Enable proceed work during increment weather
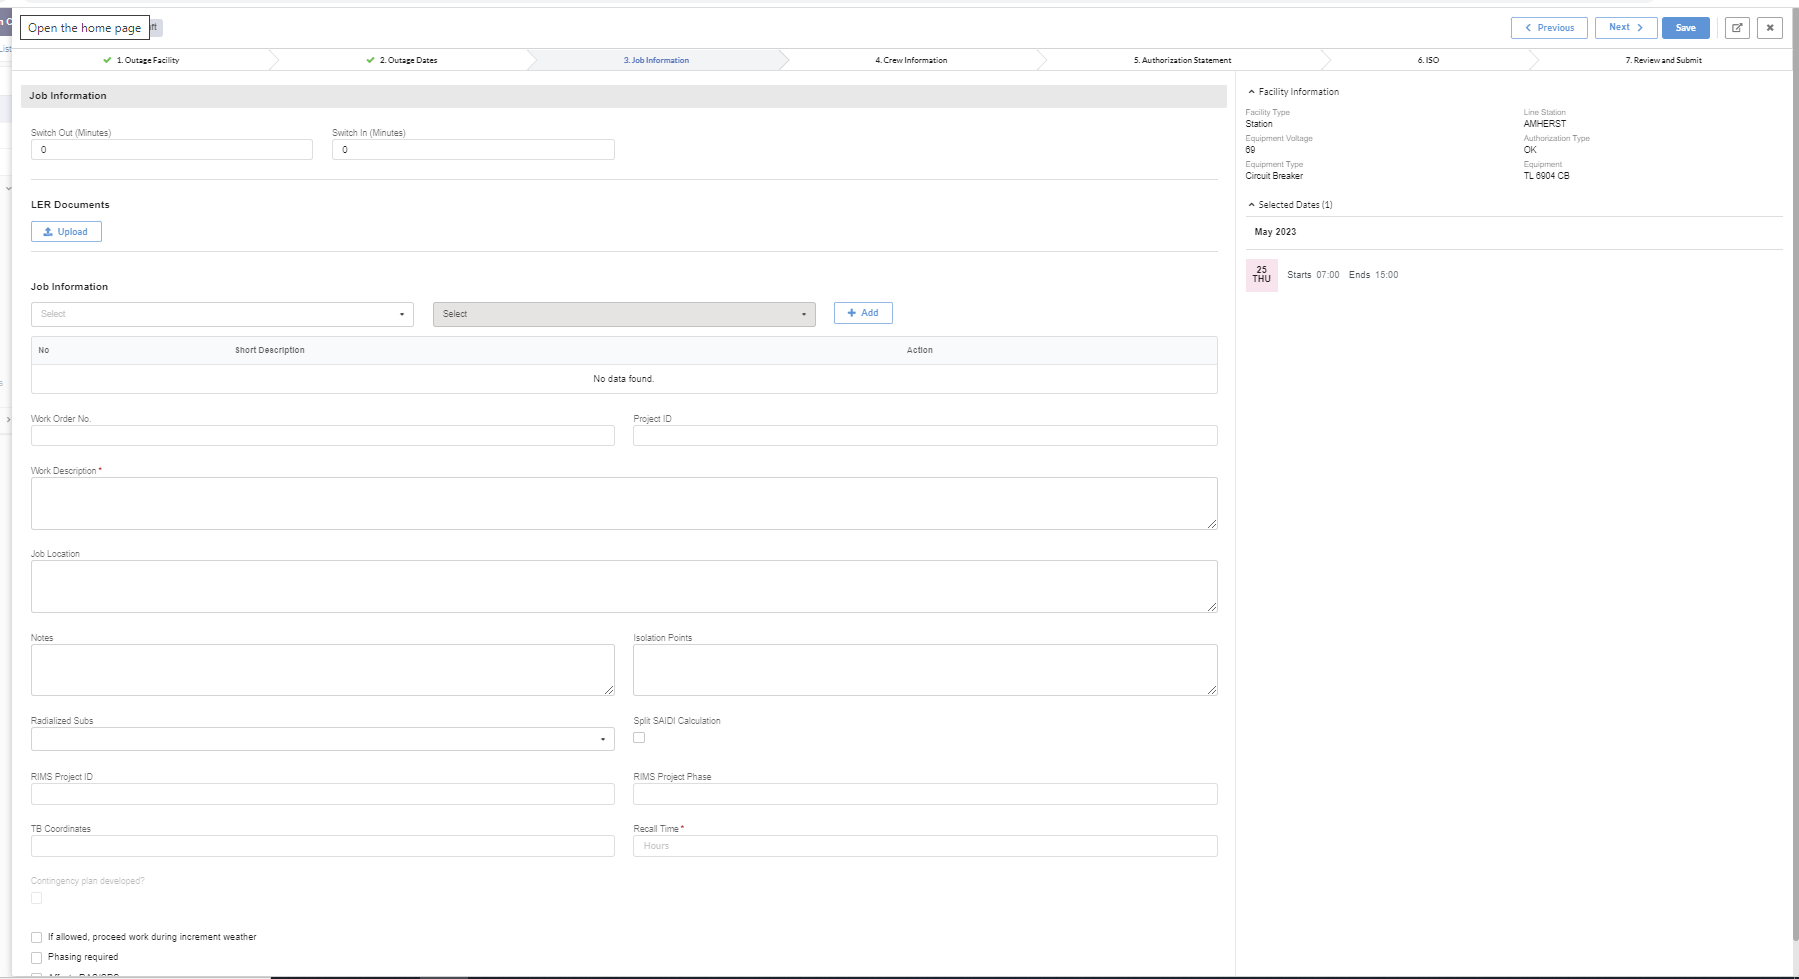The width and height of the screenshot is (1799, 979). click(37, 938)
